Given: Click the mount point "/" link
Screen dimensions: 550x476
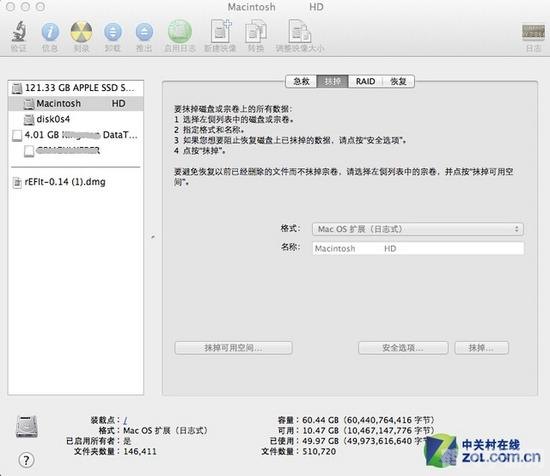Looking at the screenshot, I should click(x=125, y=420).
